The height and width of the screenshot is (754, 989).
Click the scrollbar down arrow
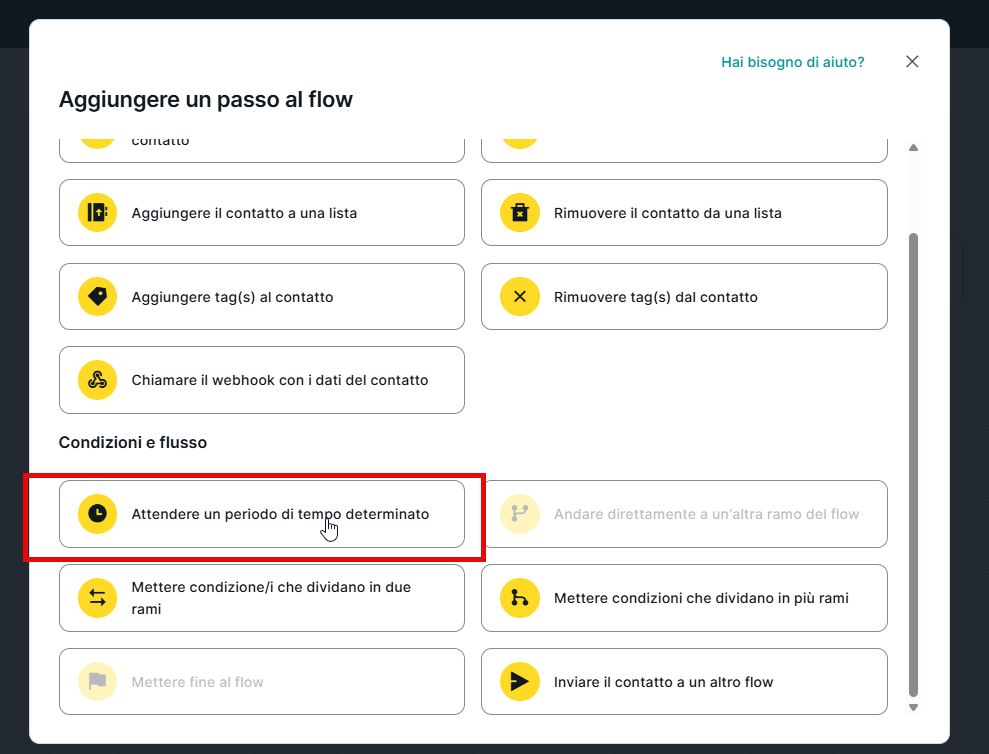[912, 707]
